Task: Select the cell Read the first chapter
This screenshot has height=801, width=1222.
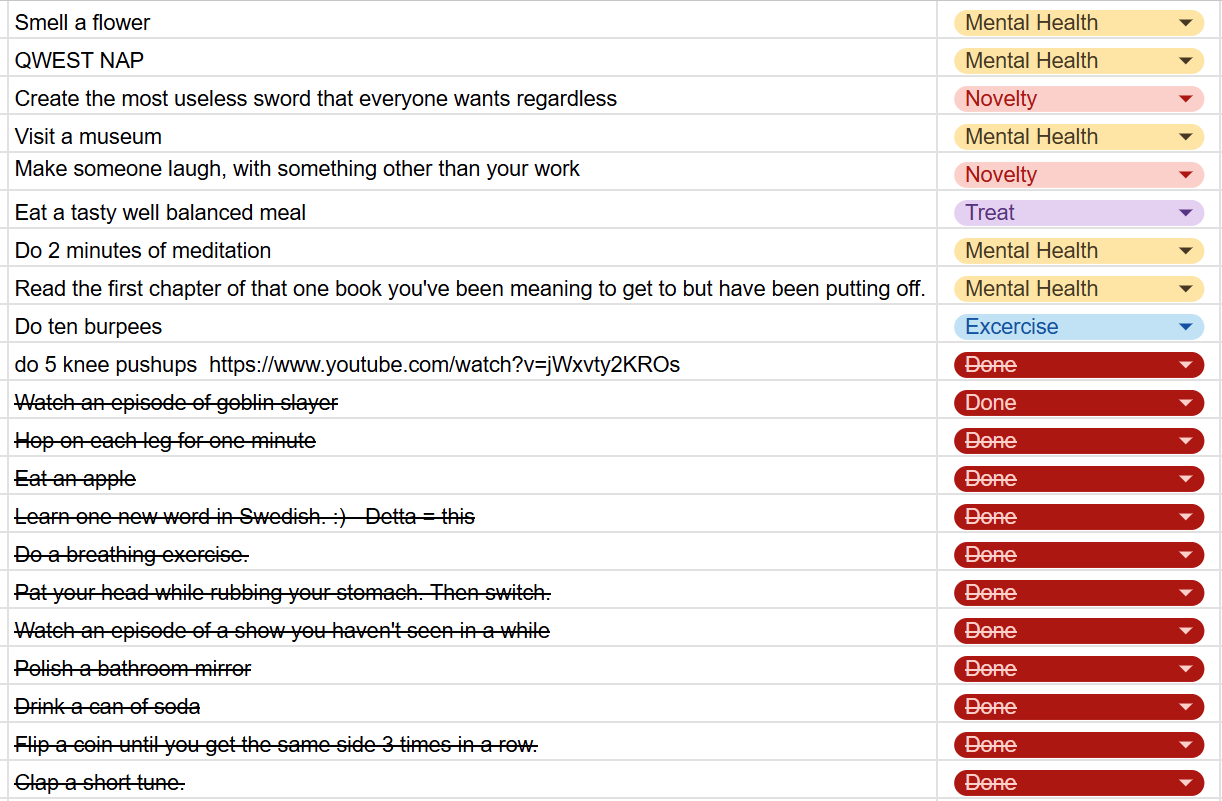Action: (x=472, y=289)
